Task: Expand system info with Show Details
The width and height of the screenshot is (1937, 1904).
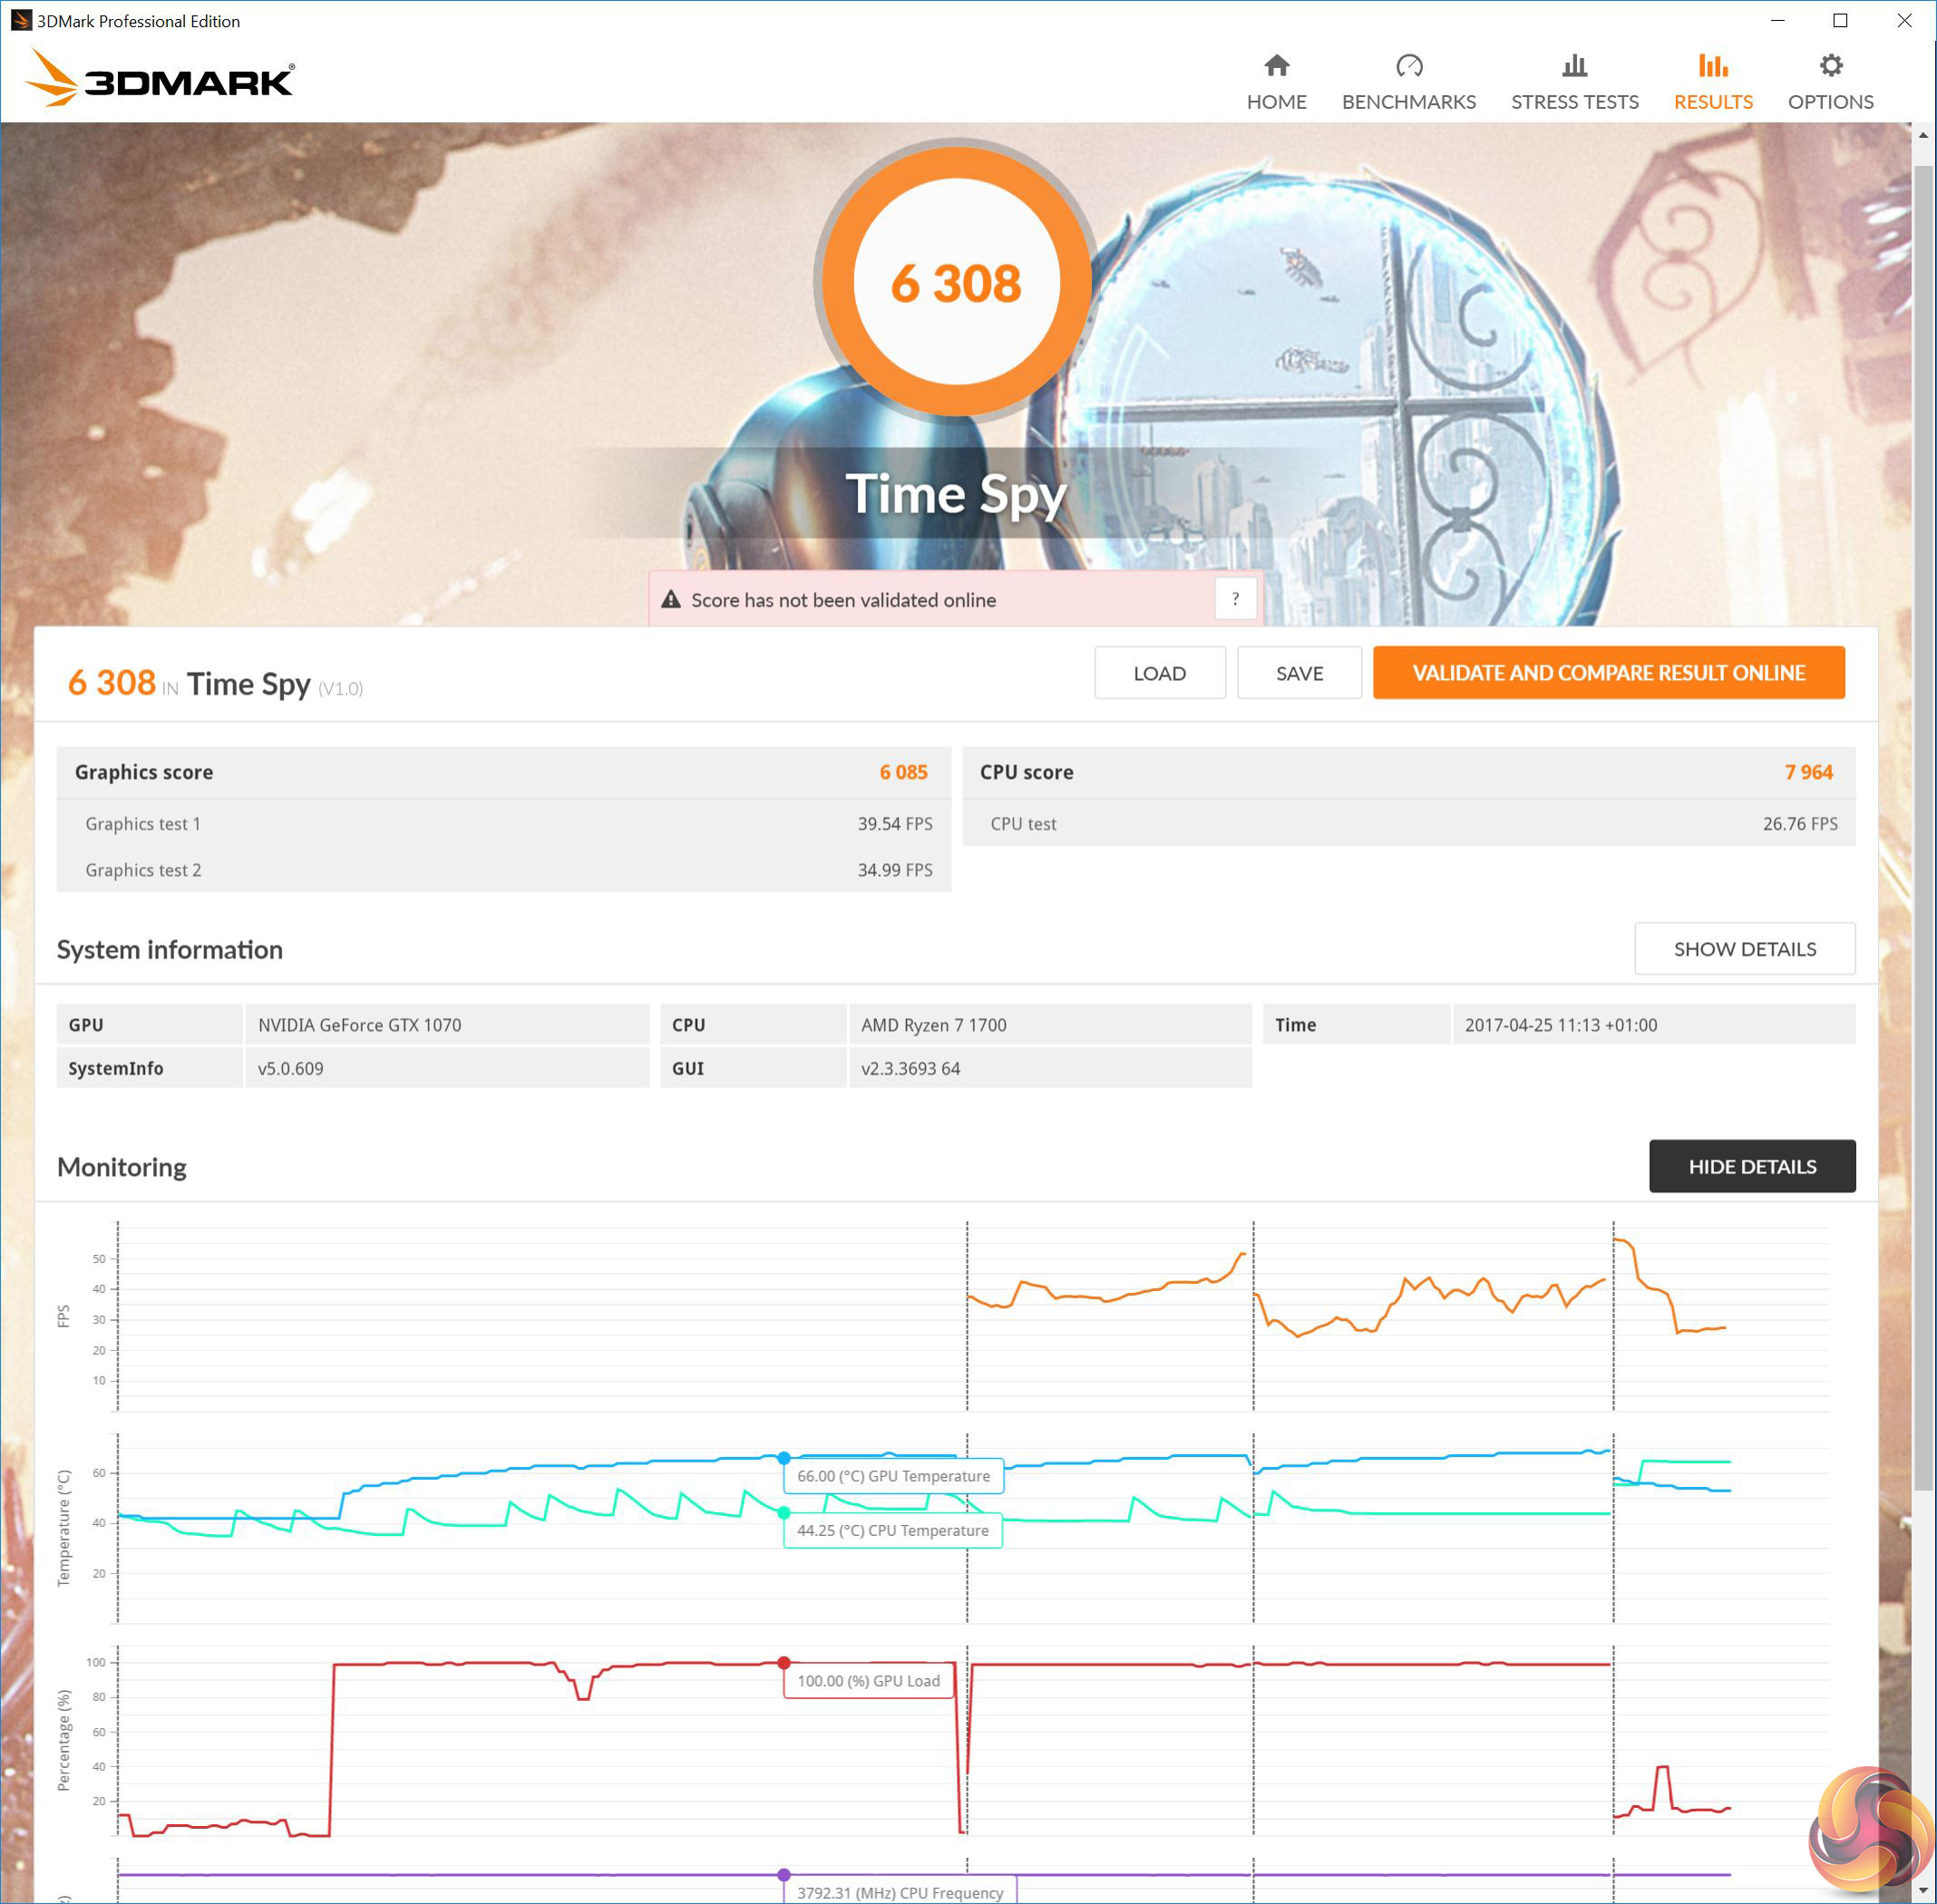Action: point(1744,949)
